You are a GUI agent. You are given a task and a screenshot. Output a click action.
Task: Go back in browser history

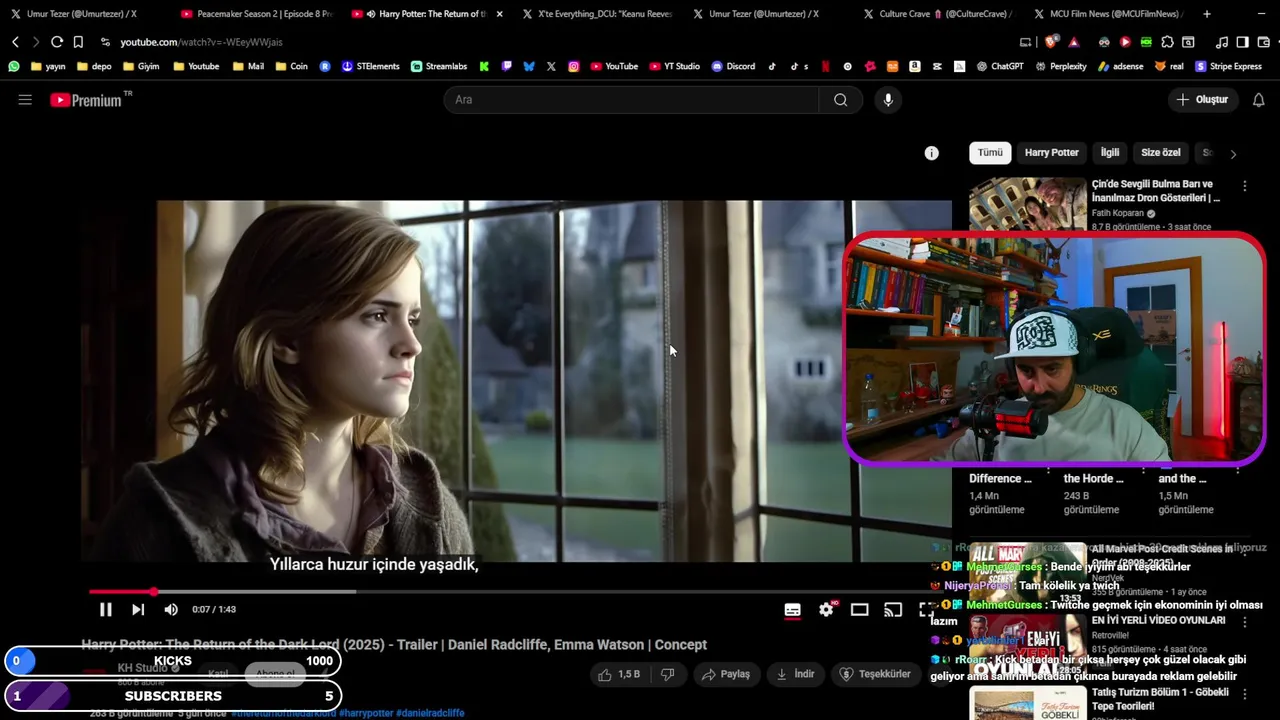click(x=15, y=42)
